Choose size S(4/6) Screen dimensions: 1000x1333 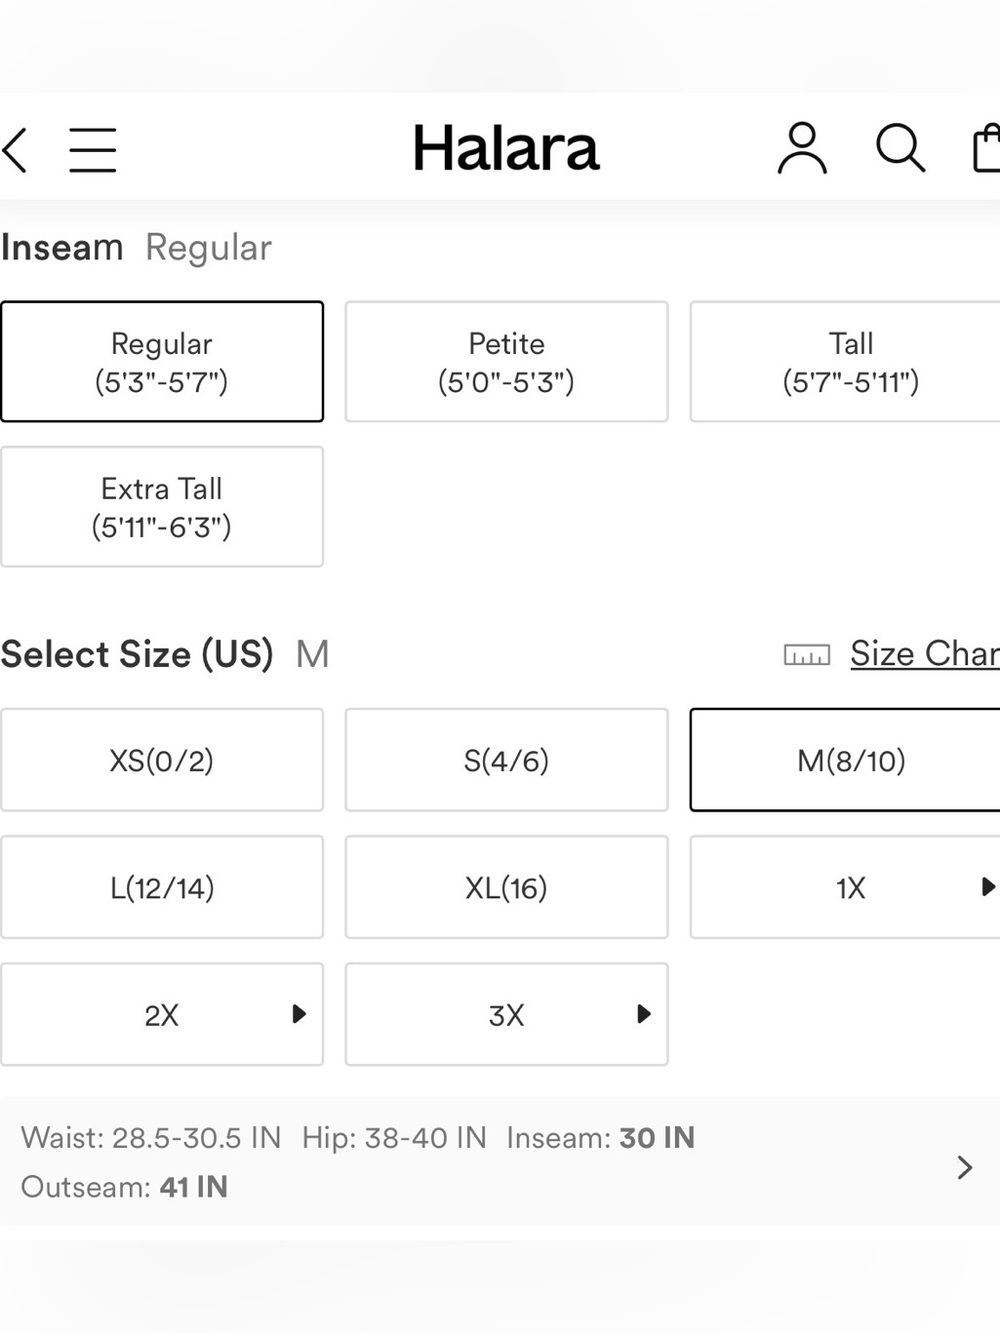[x=507, y=760]
